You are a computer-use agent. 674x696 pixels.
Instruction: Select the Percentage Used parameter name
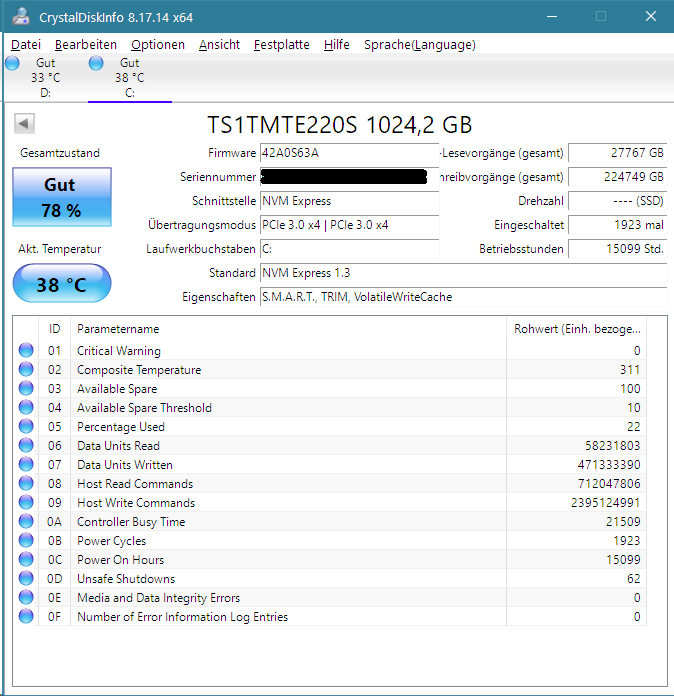point(121,427)
